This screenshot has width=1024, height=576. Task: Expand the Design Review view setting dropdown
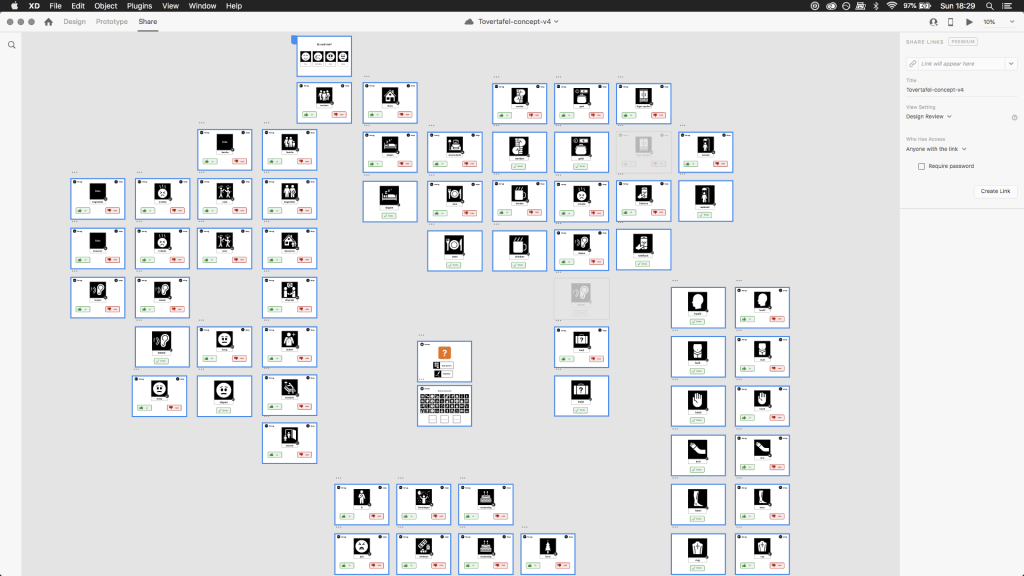coord(929,116)
